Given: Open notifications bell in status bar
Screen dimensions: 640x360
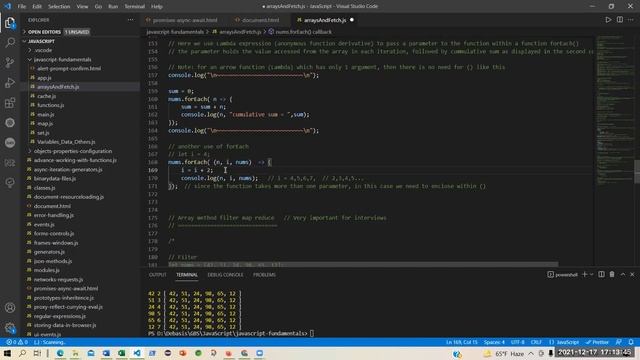Looking at the screenshot, I should click(x=631, y=342).
